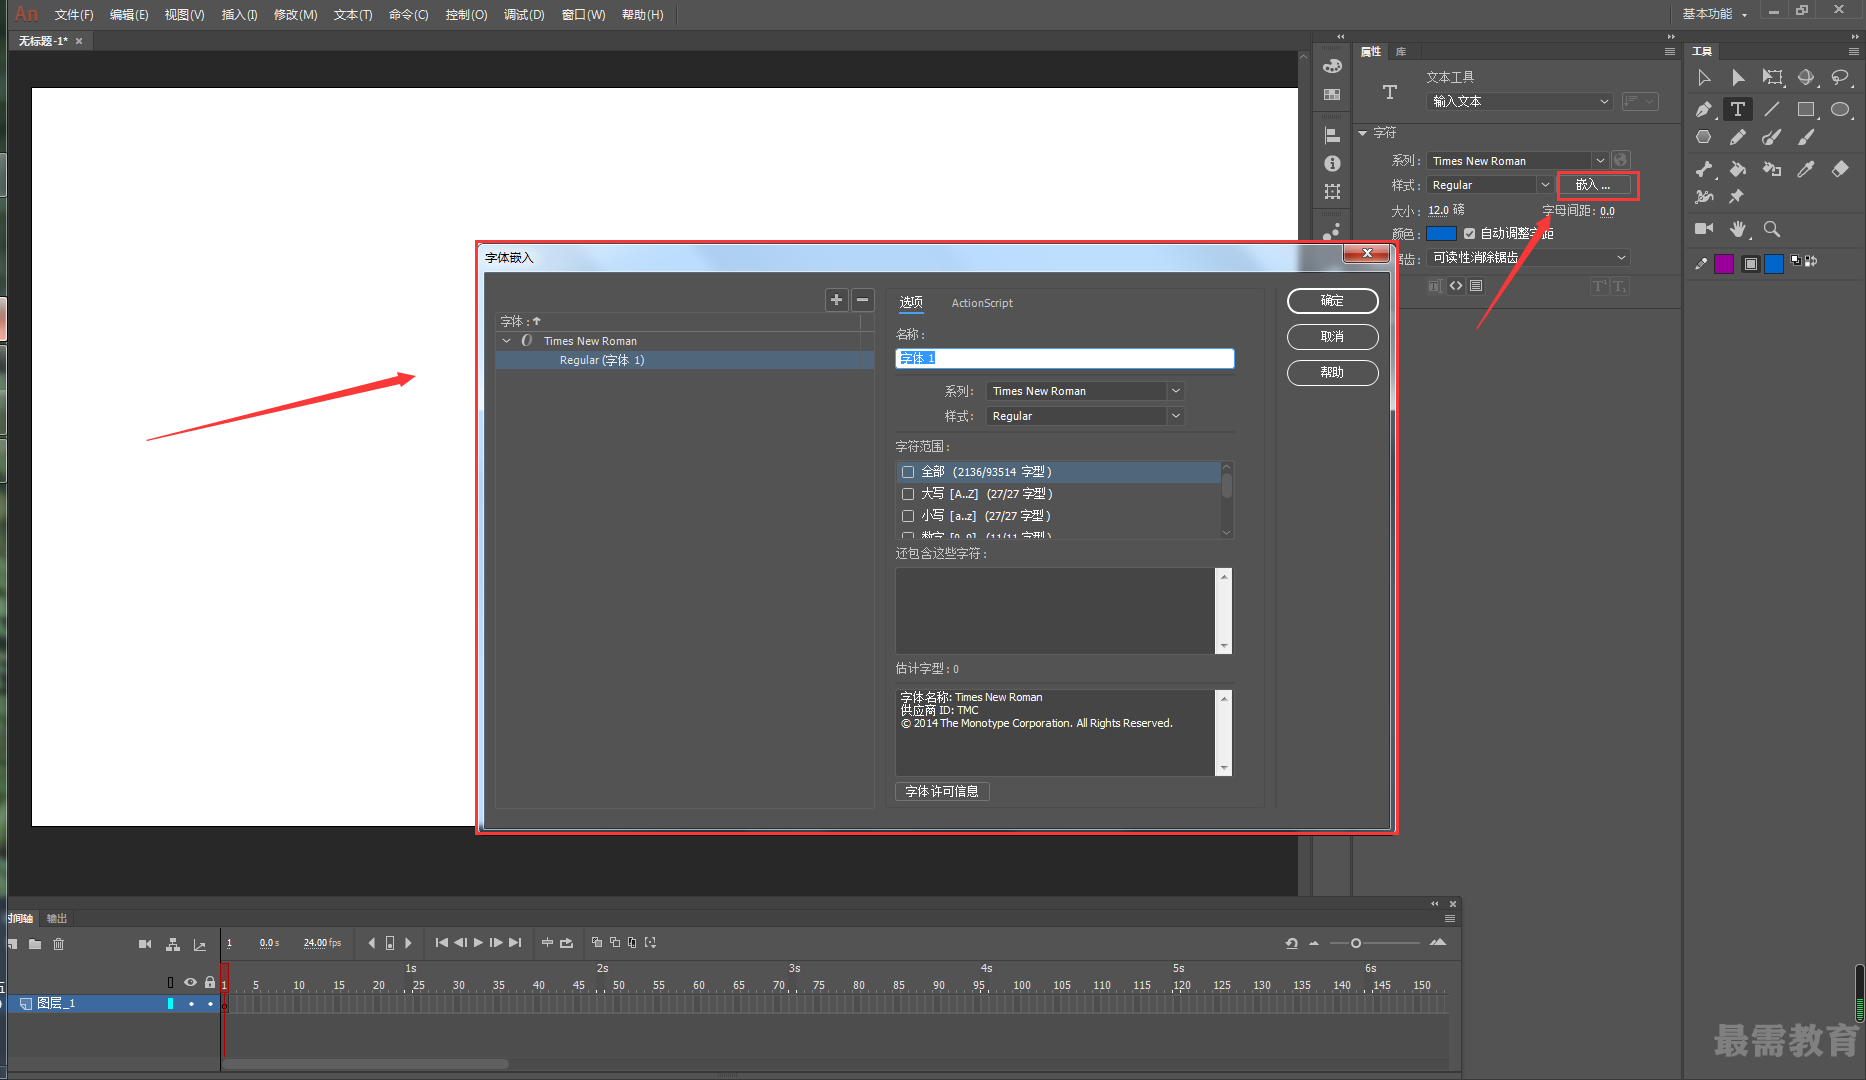The image size is (1866, 1080).
Task: Click the plus button to add font
Action: coord(836,300)
